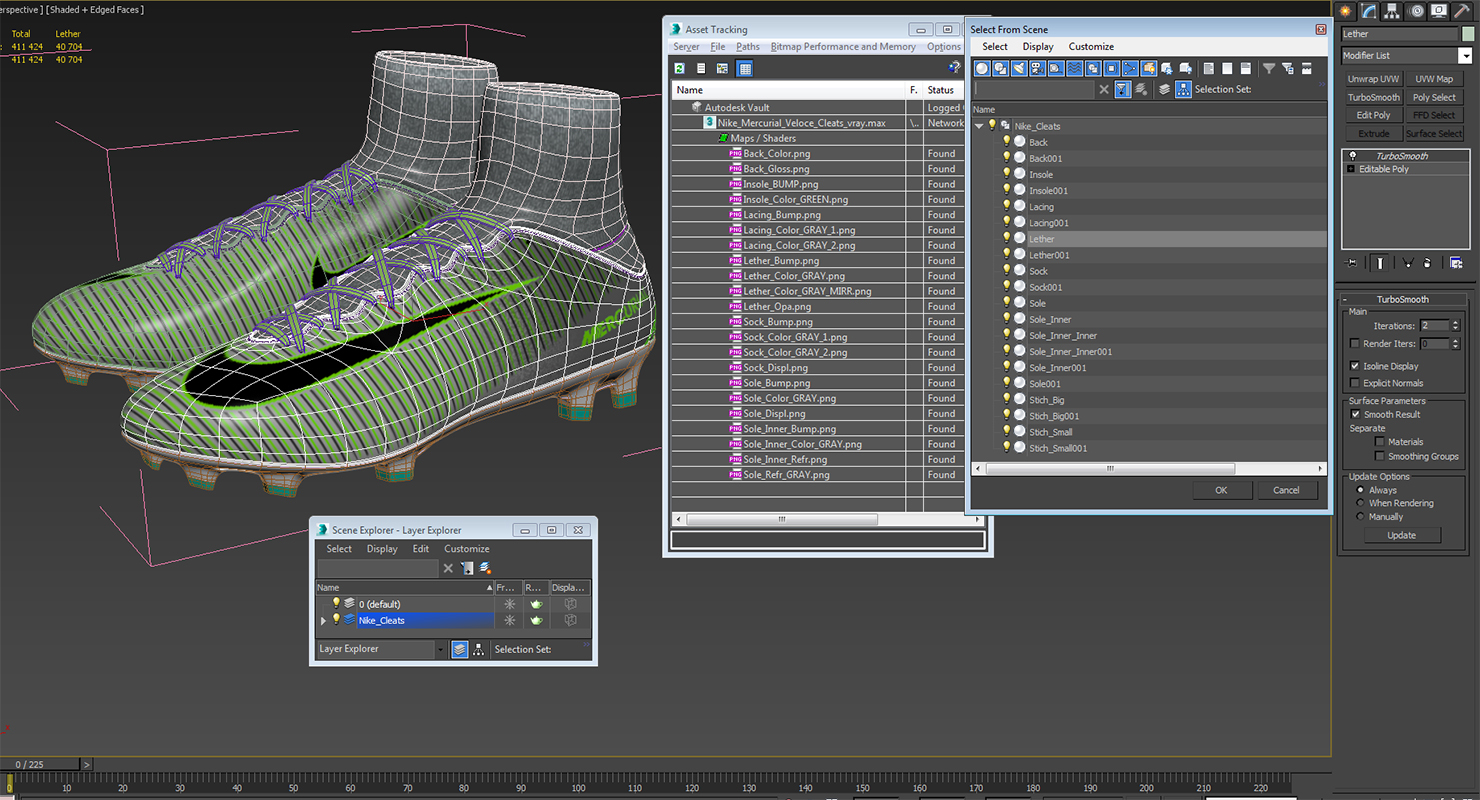Open the Display command panel tab
Screen dimensions: 1480x800
(x=1439, y=11)
